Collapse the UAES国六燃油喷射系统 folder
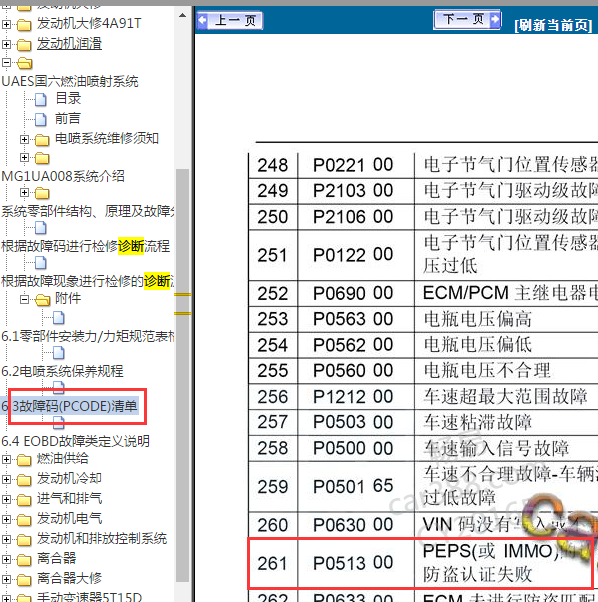598x602 pixels. (x=6, y=62)
